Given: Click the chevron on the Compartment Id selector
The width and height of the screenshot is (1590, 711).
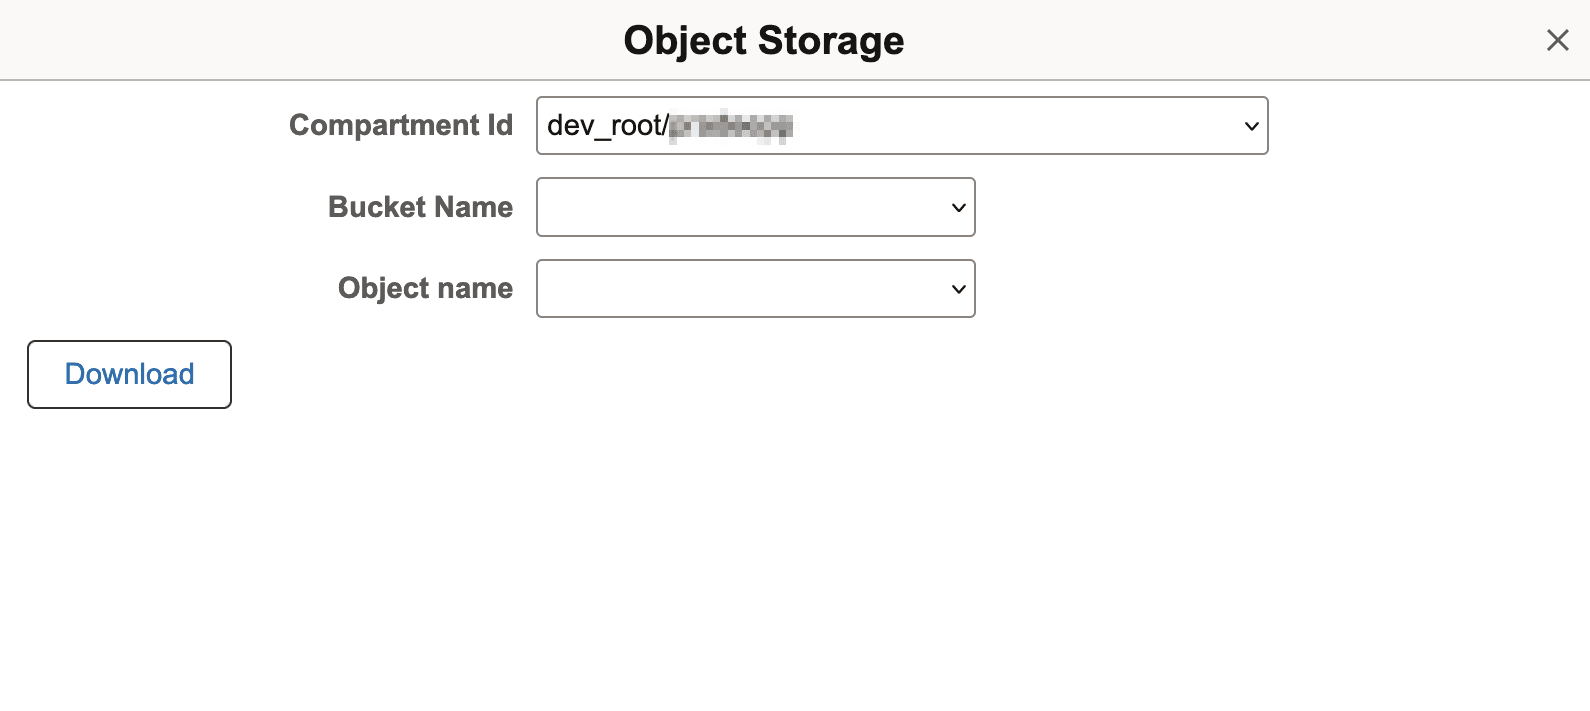Looking at the screenshot, I should [1250, 126].
